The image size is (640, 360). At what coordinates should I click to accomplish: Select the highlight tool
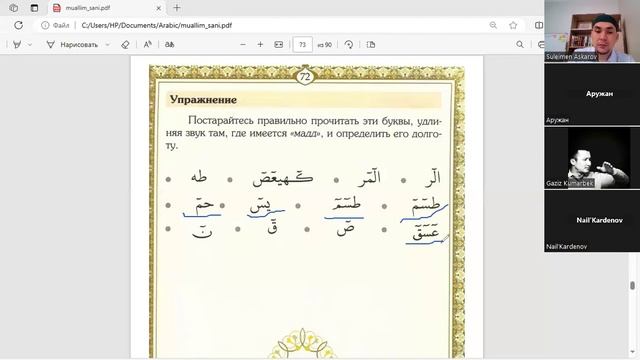point(17,44)
